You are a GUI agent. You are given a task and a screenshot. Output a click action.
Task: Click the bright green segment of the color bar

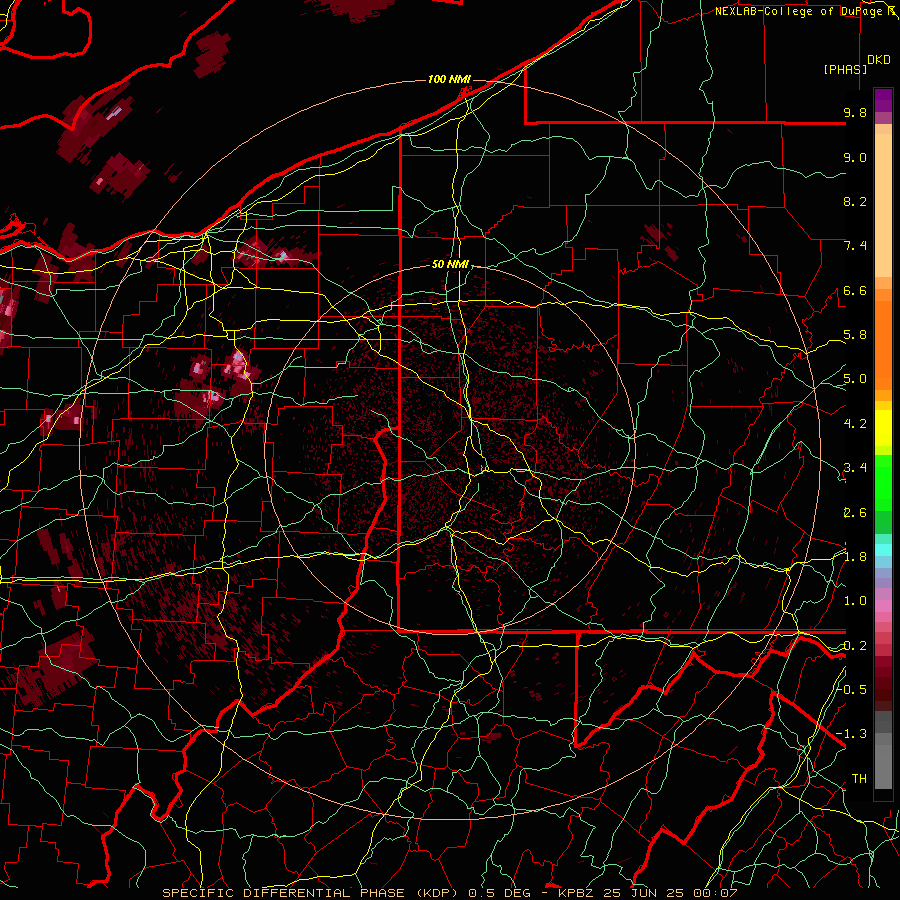pos(883,482)
